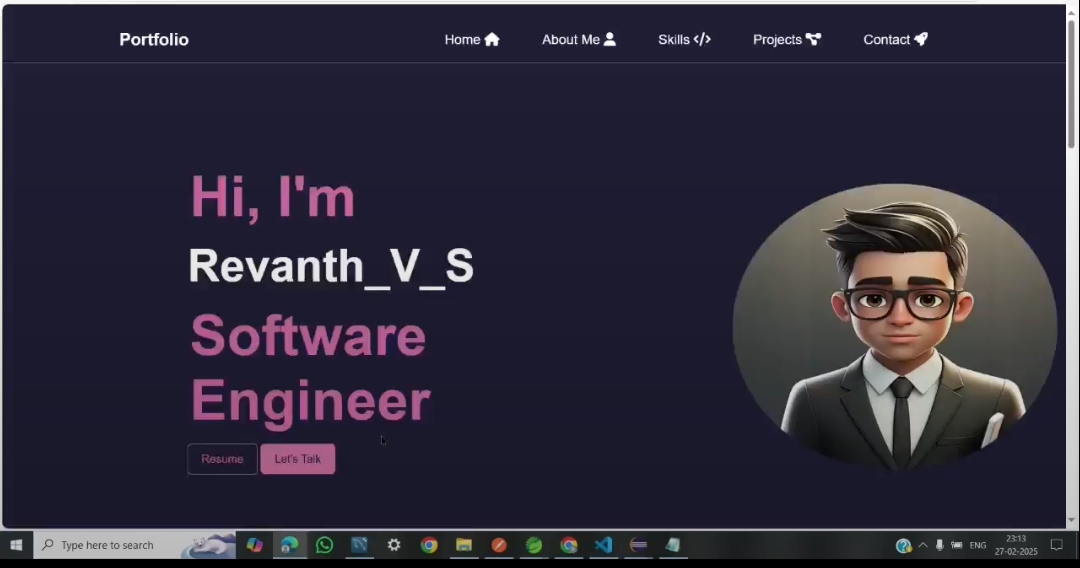Viewport: 1080px width, 568px height.
Task: Open the ENG language switcher
Action: click(x=978, y=545)
